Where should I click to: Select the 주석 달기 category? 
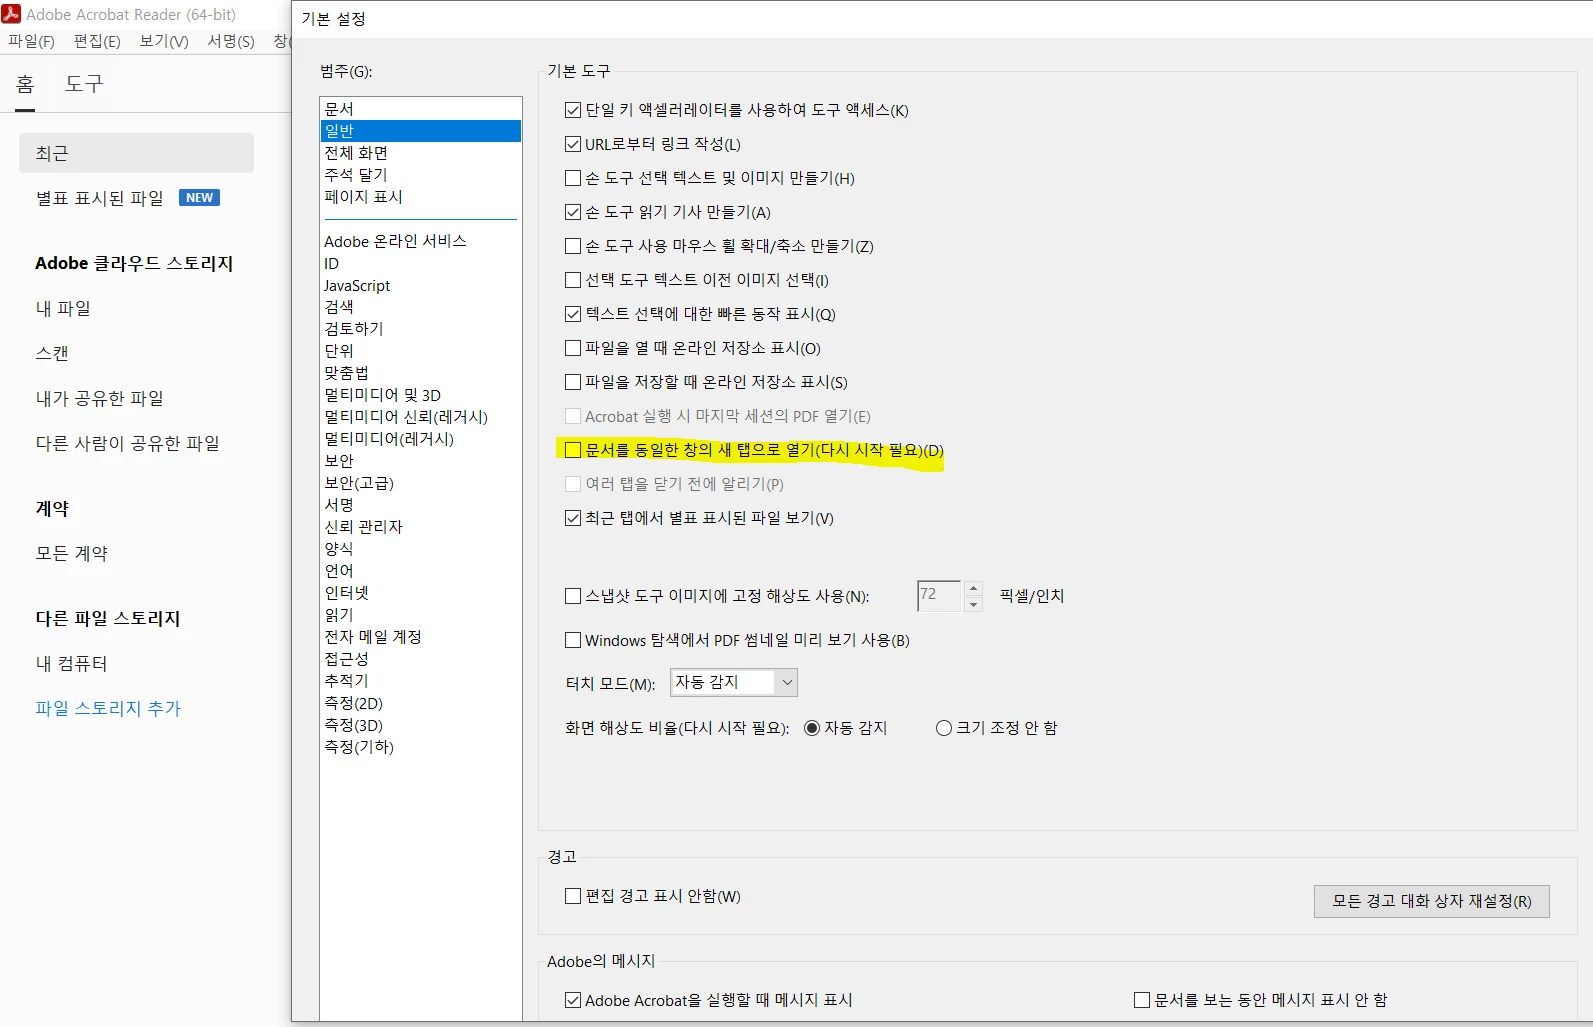tap(421, 174)
